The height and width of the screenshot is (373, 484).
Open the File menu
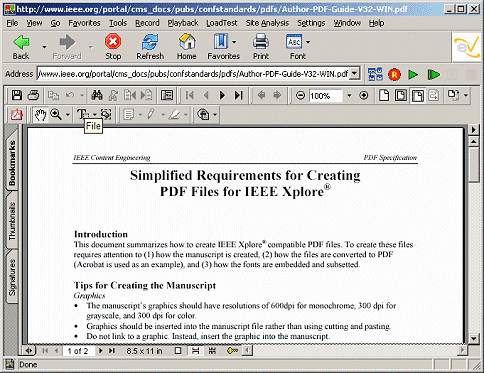[x=12, y=23]
